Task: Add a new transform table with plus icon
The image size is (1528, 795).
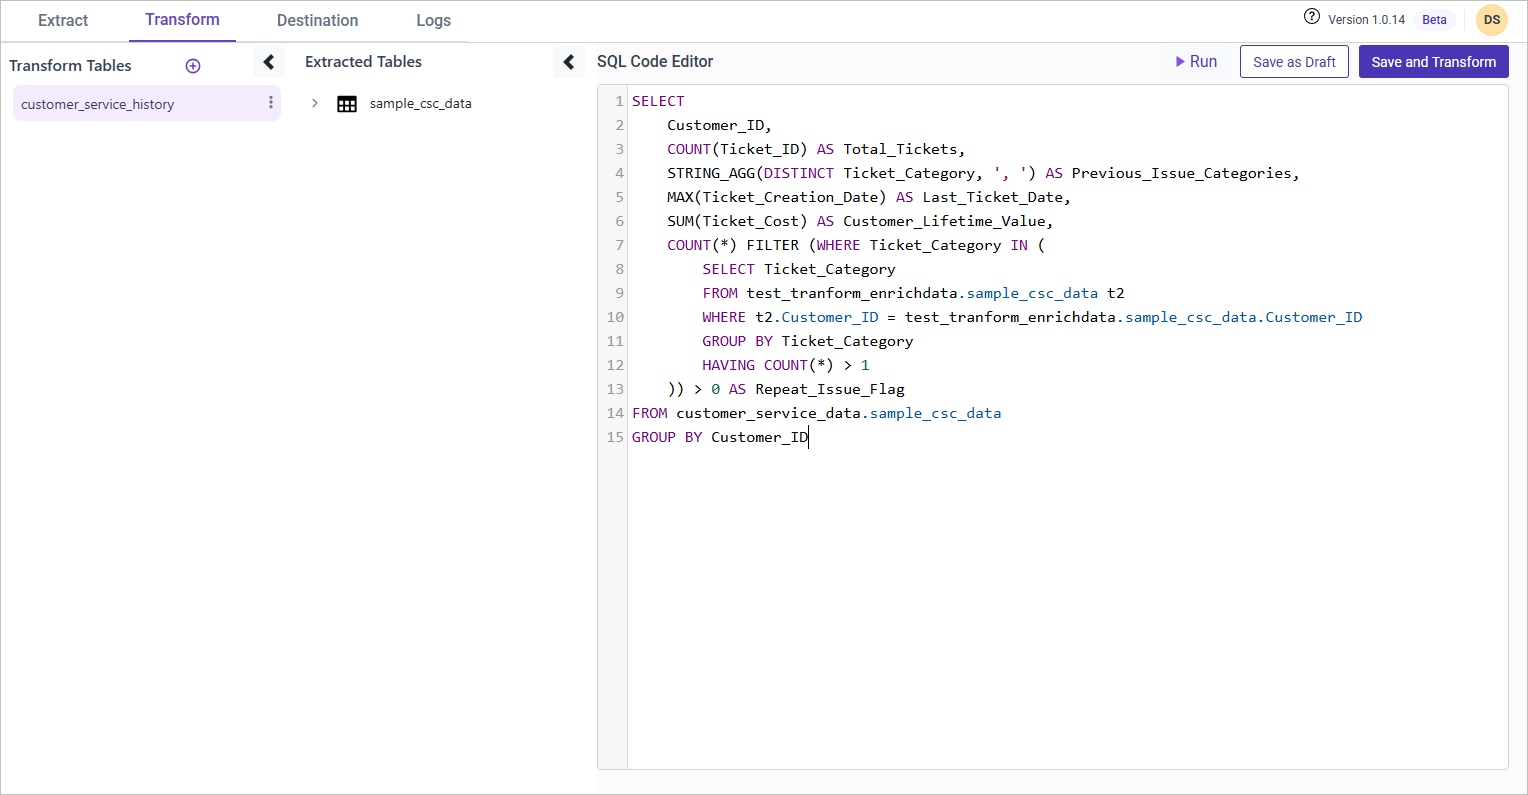Action: click(193, 66)
